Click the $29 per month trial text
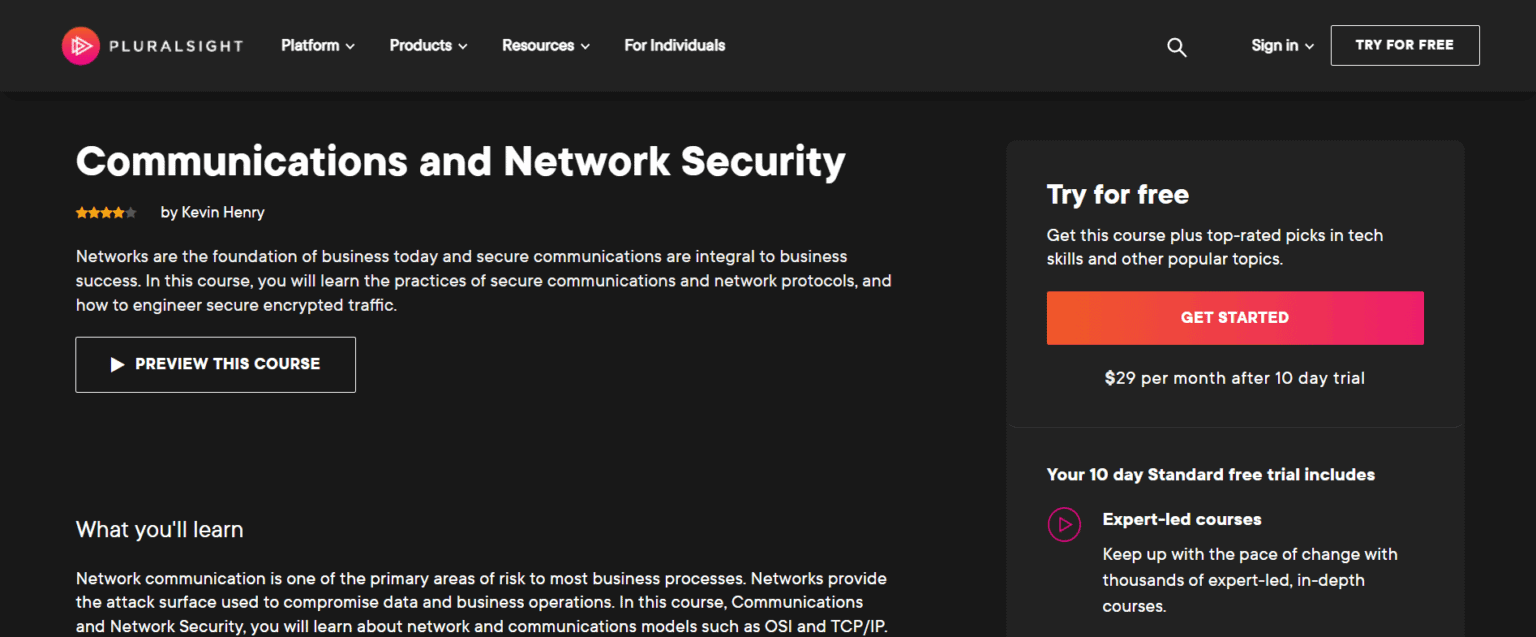Screen dimensions: 1536x637 click(1235, 379)
